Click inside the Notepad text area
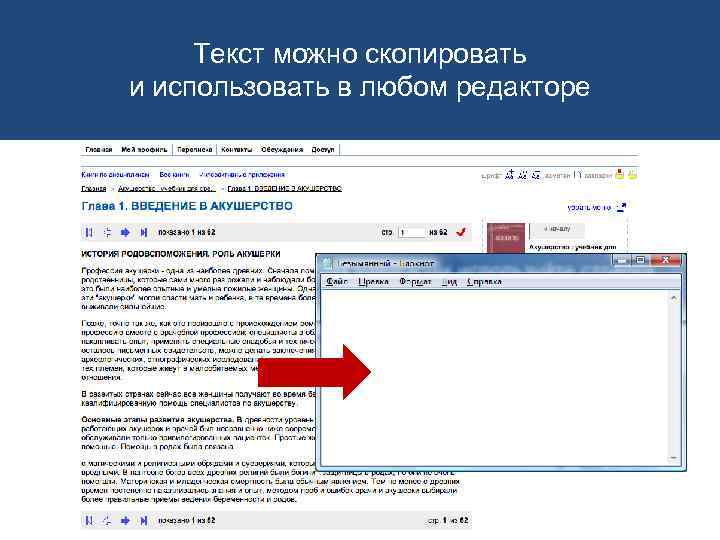Screen dimensions: 720x540 coord(495,377)
